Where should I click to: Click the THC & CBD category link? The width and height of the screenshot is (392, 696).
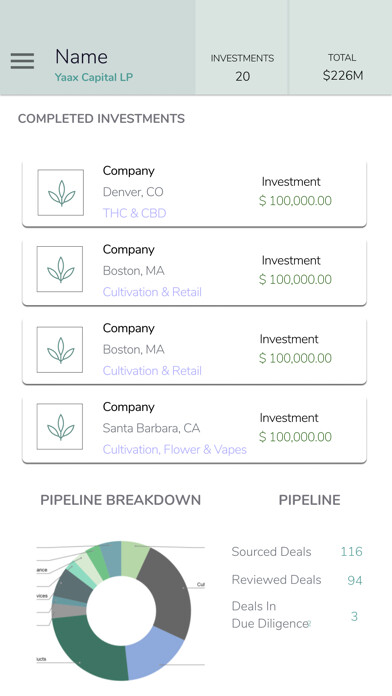coord(135,213)
